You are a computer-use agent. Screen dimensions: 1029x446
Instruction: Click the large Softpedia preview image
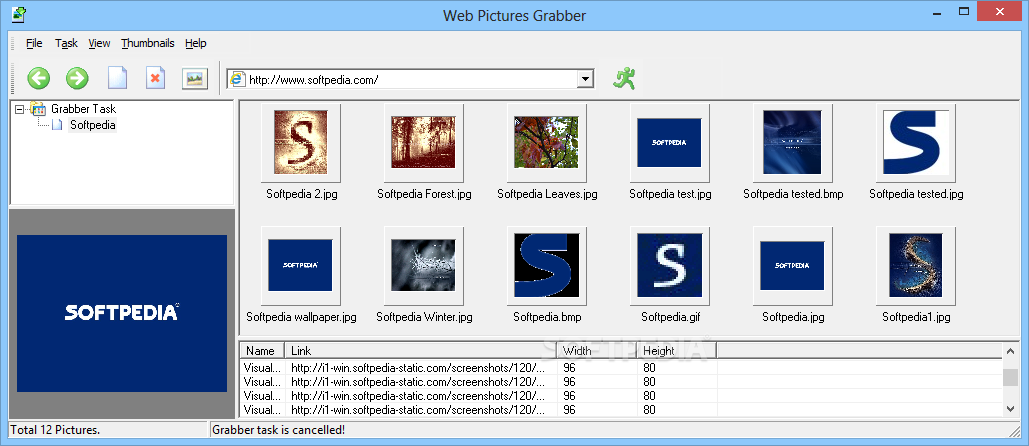[121, 314]
